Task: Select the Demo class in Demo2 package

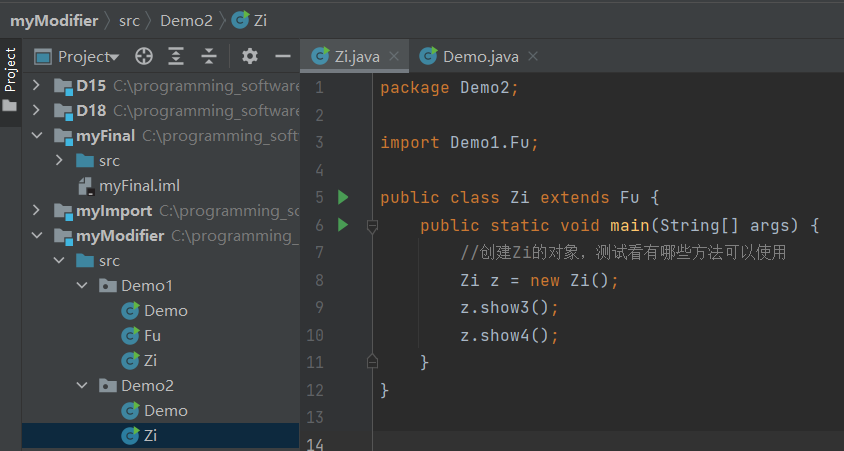Action: pyautogui.click(x=166, y=411)
